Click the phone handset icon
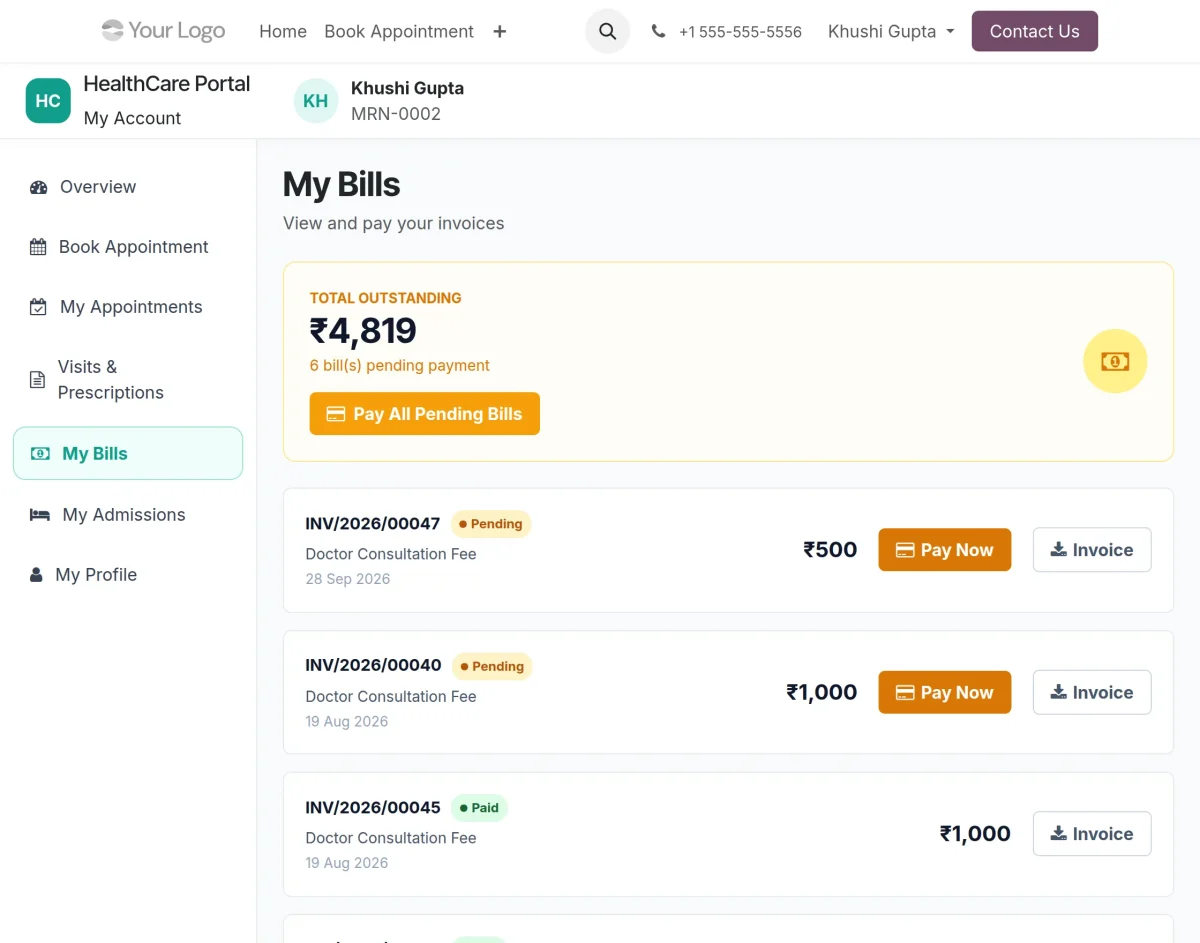The image size is (1200, 943). click(658, 31)
